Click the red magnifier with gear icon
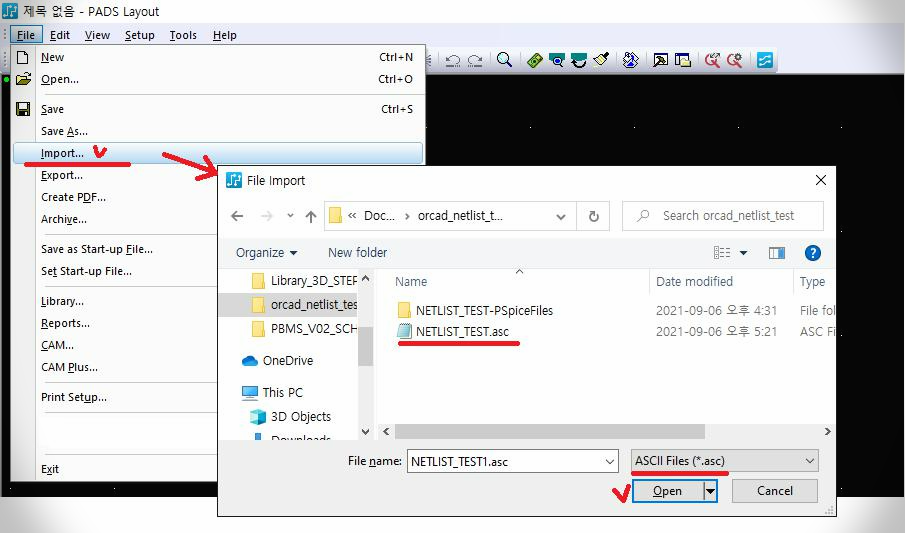905x533 pixels. click(734, 60)
